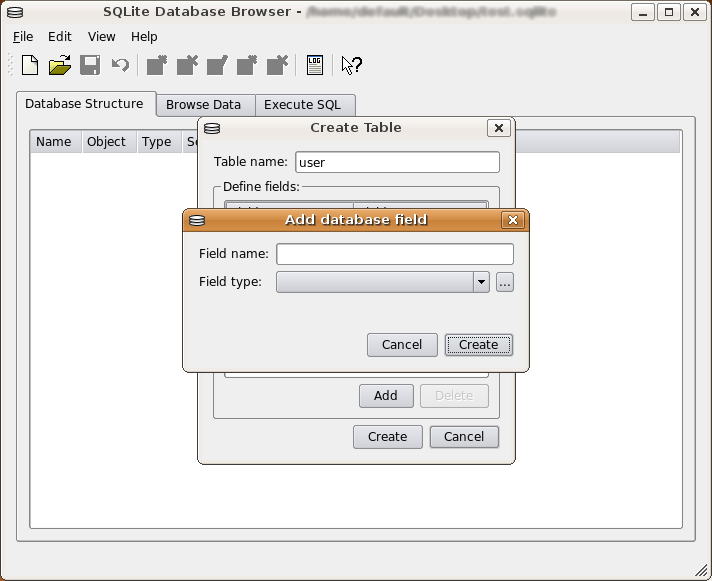Click the New Database toolbar icon

pyautogui.click(x=30, y=66)
